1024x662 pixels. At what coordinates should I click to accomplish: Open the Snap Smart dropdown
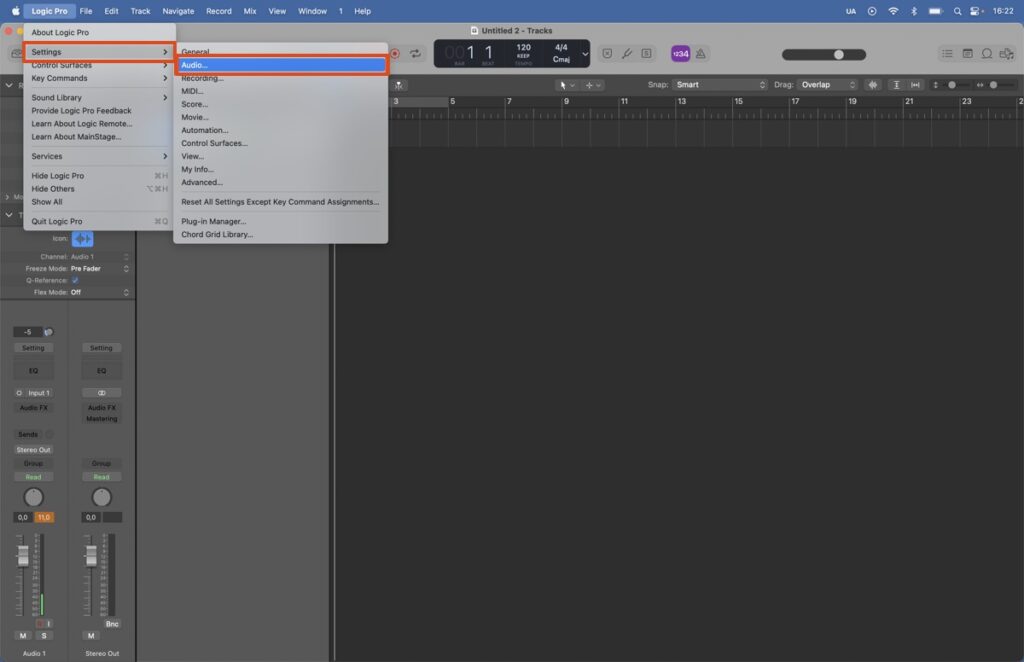(x=714, y=85)
